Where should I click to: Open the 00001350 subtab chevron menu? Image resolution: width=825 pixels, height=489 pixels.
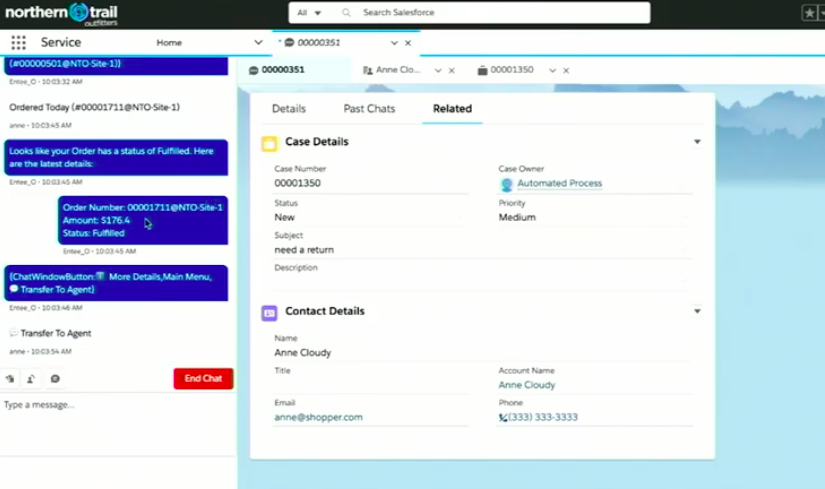552,71
